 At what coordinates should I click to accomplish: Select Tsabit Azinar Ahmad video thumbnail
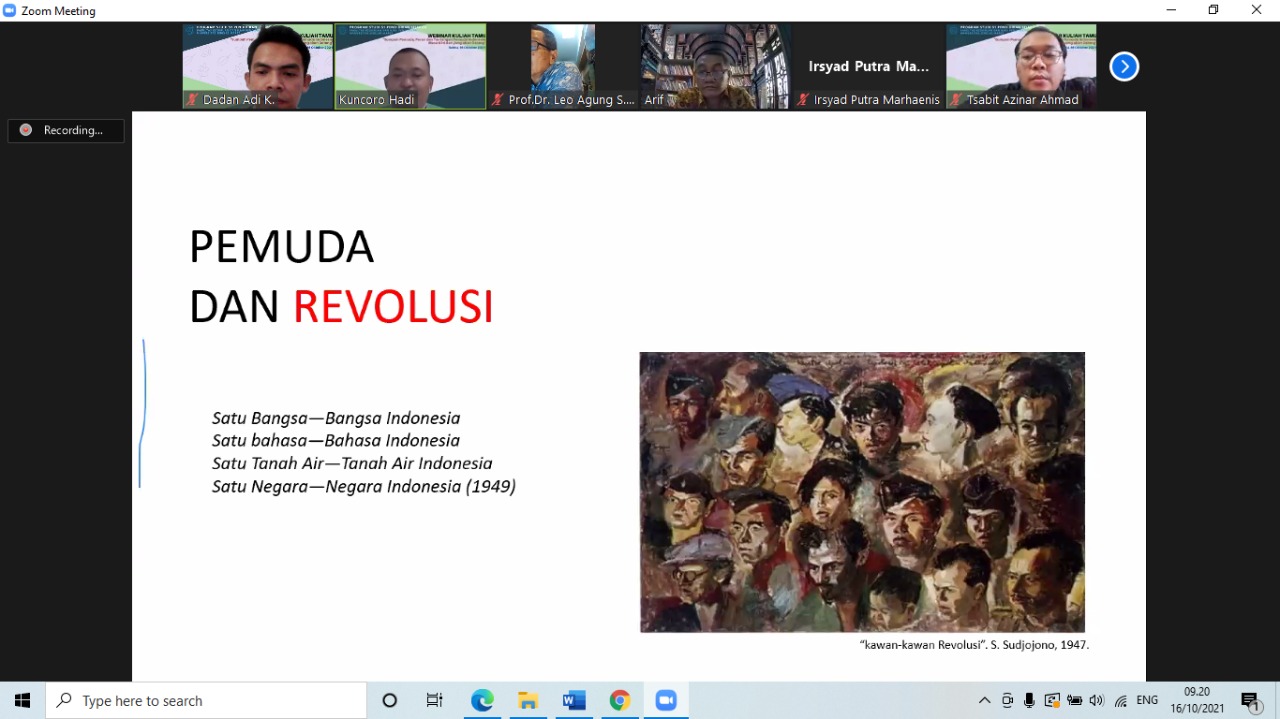pos(1021,66)
